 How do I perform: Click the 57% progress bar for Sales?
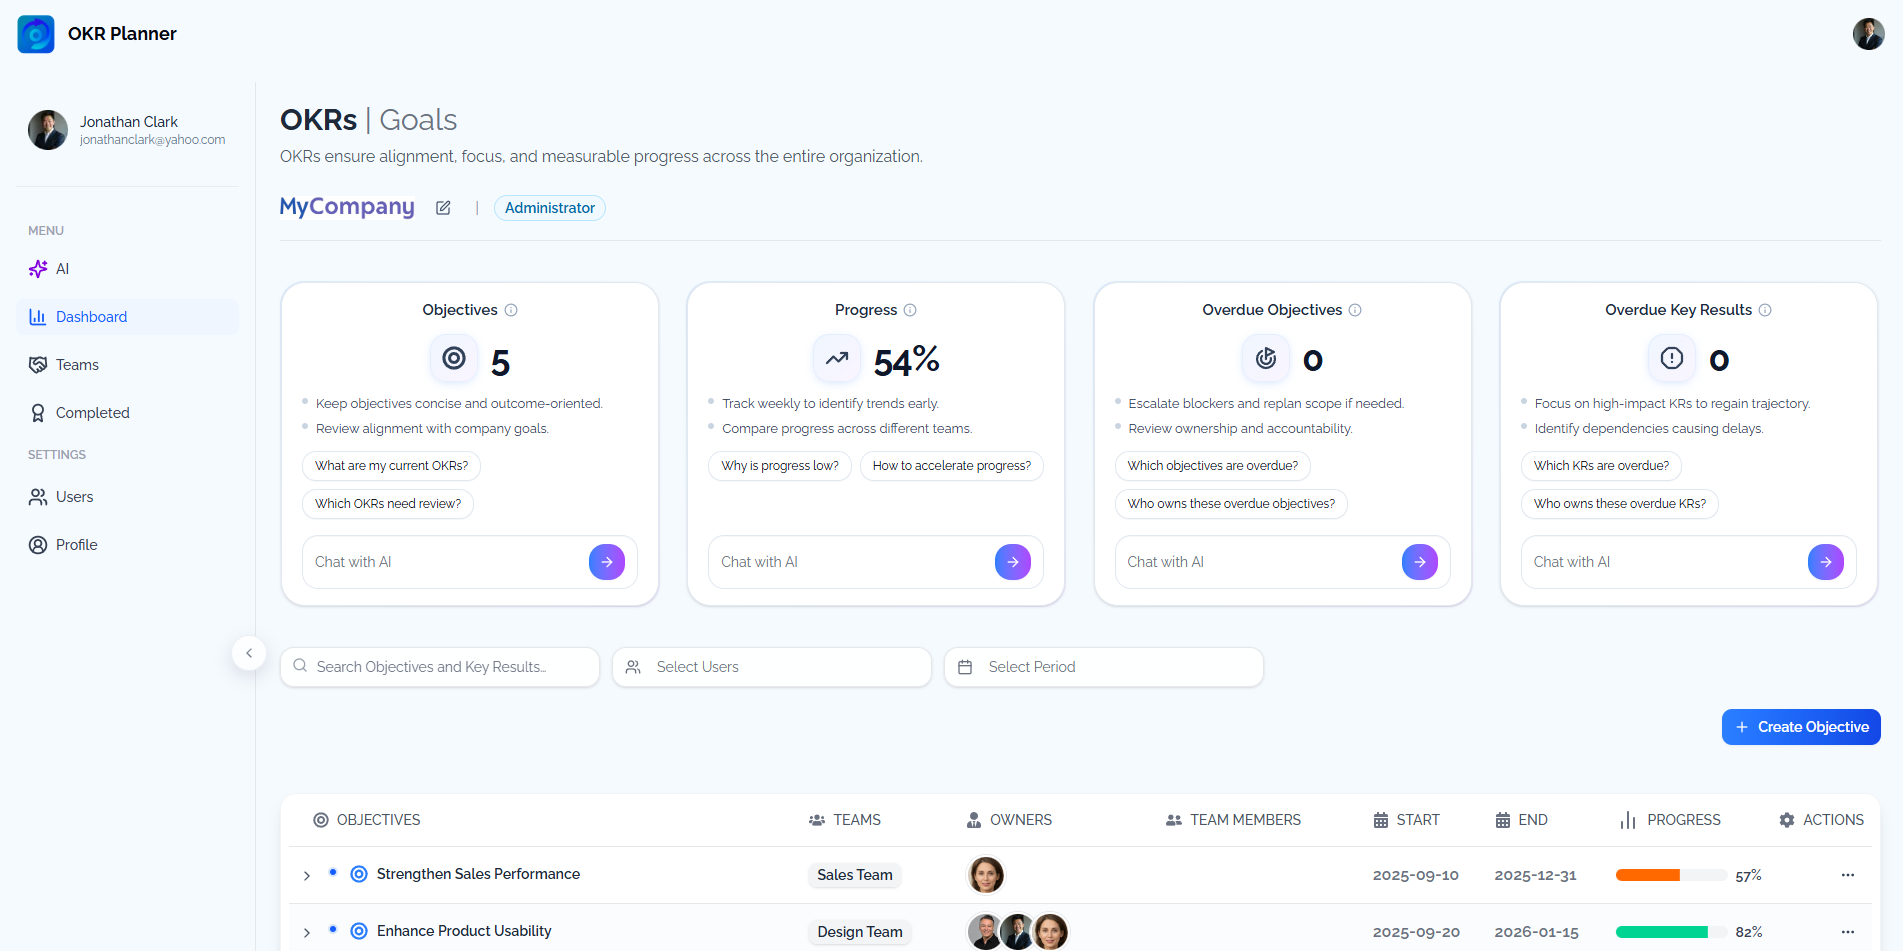click(x=1670, y=875)
